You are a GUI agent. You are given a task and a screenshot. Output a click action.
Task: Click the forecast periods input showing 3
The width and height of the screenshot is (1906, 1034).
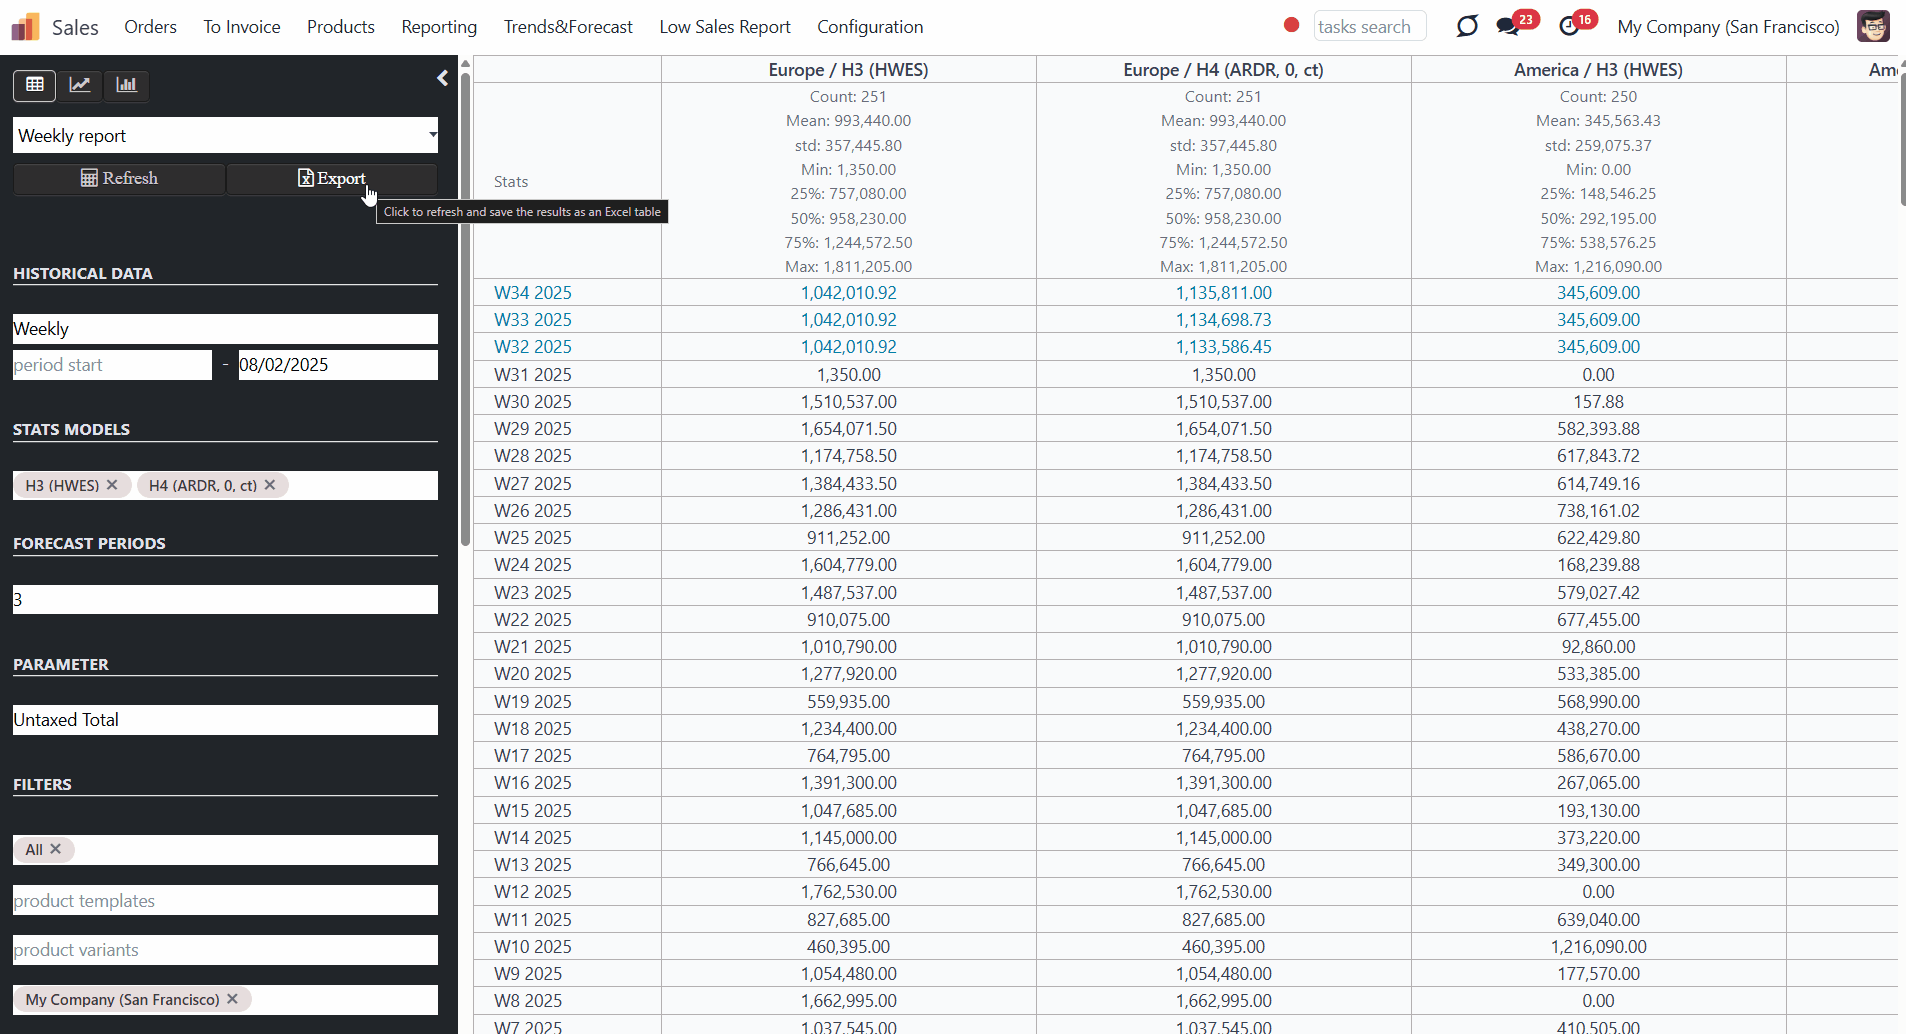[x=226, y=600]
